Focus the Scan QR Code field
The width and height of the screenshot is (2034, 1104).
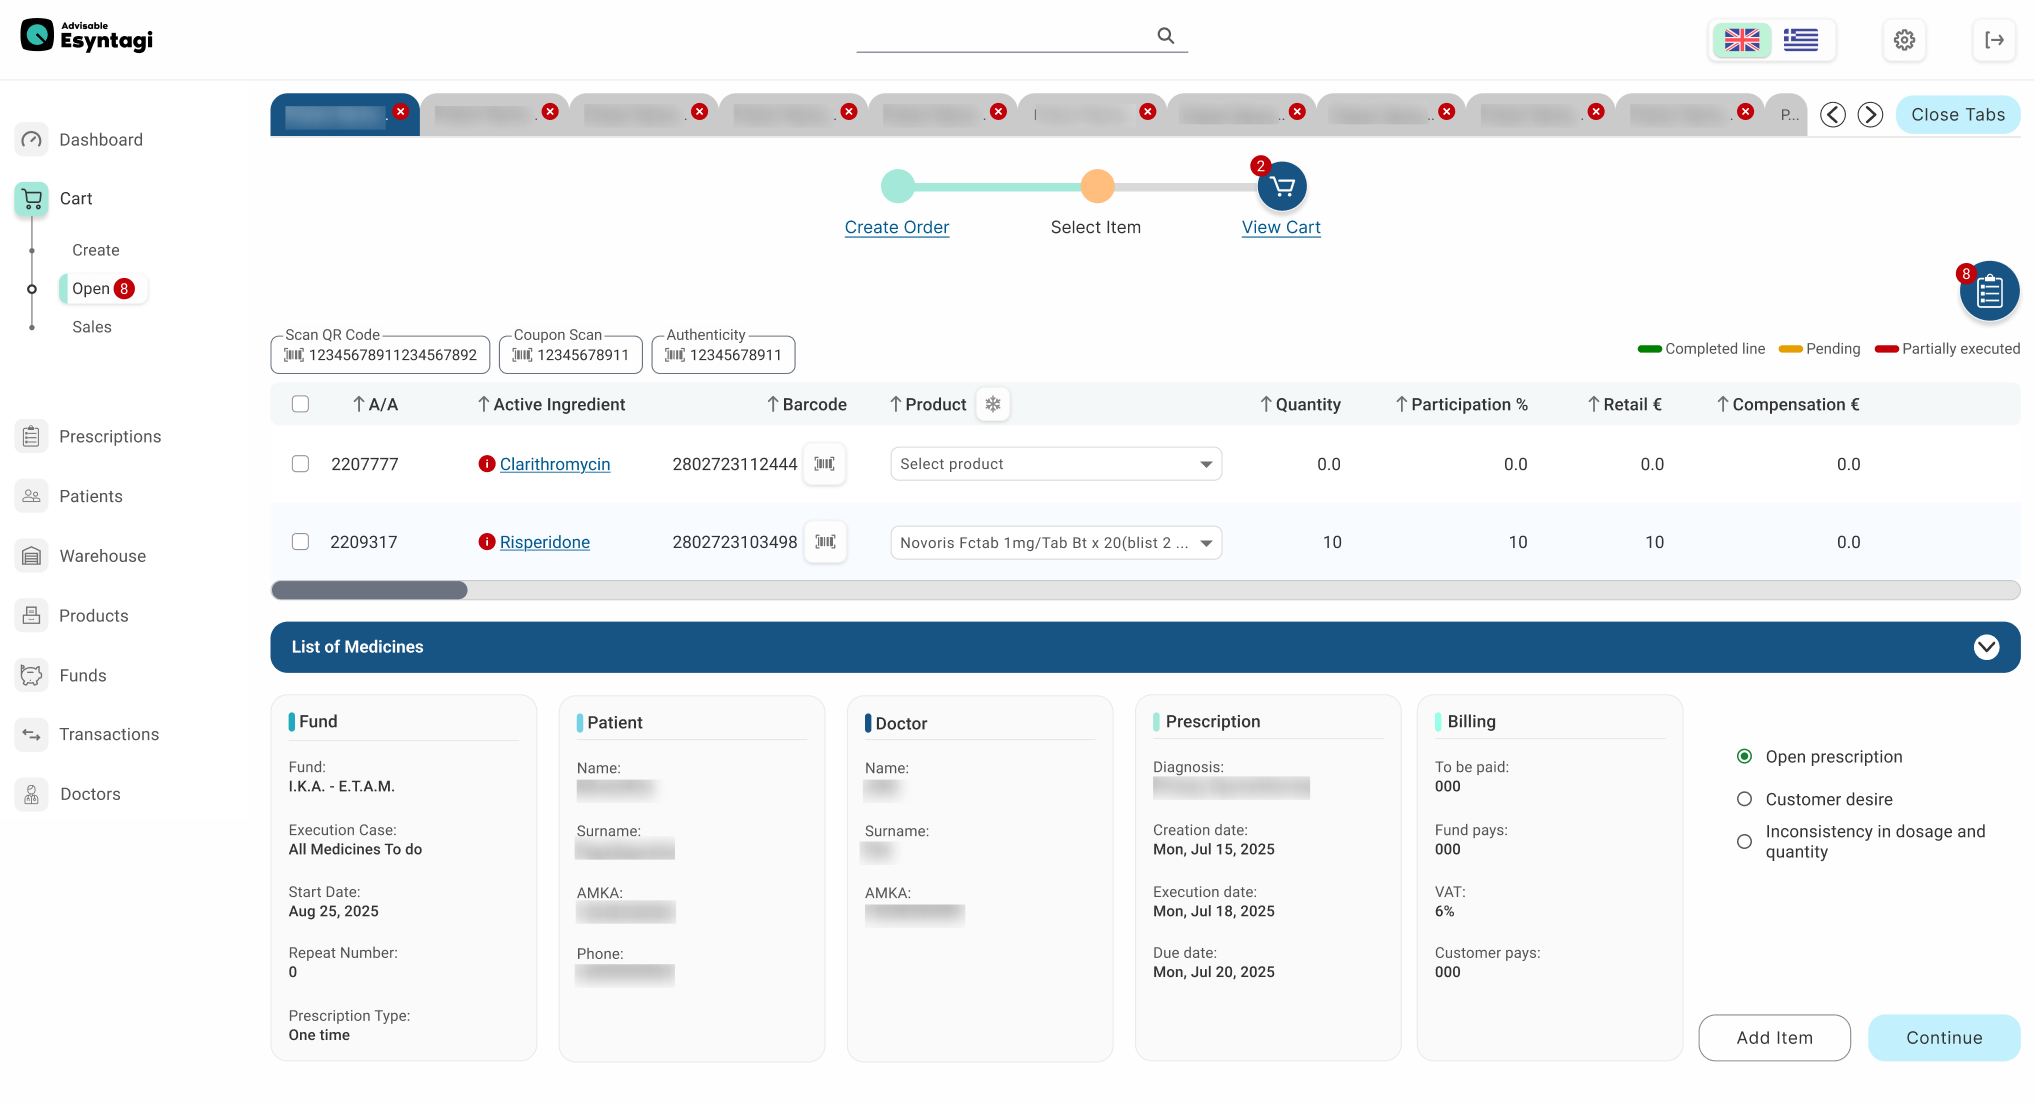380,355
